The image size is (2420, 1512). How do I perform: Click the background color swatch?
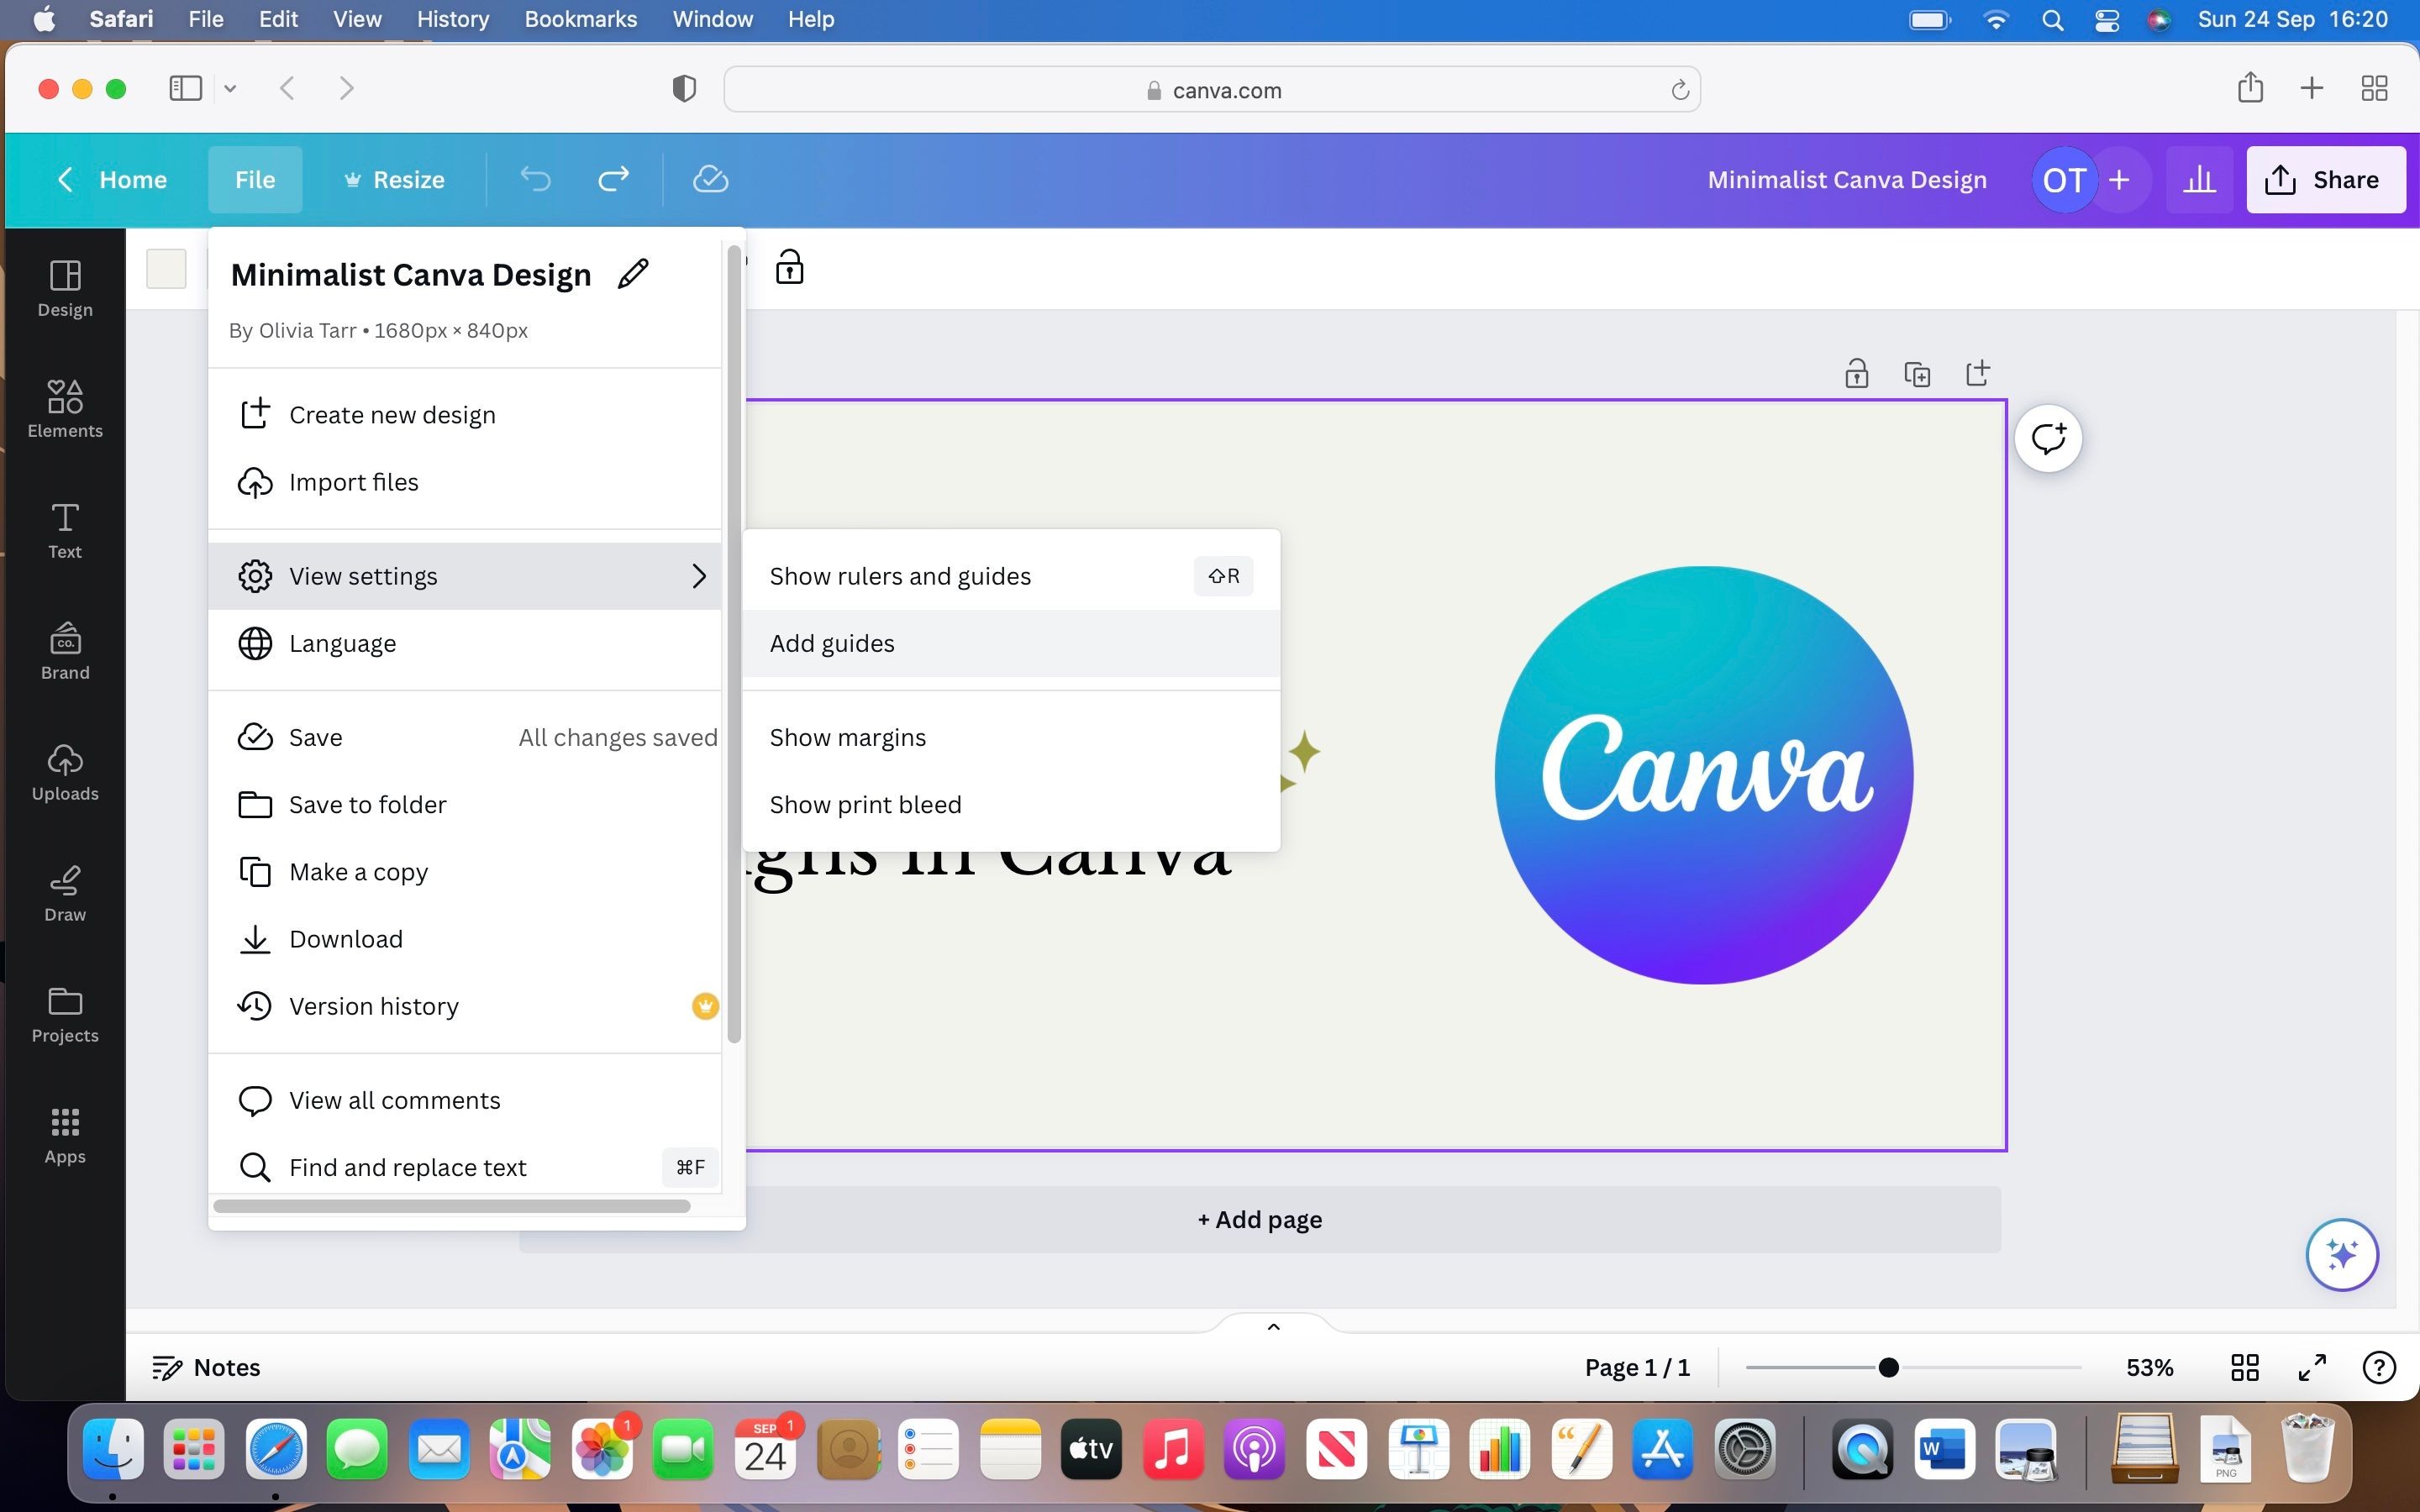click(x=166, y=268)
